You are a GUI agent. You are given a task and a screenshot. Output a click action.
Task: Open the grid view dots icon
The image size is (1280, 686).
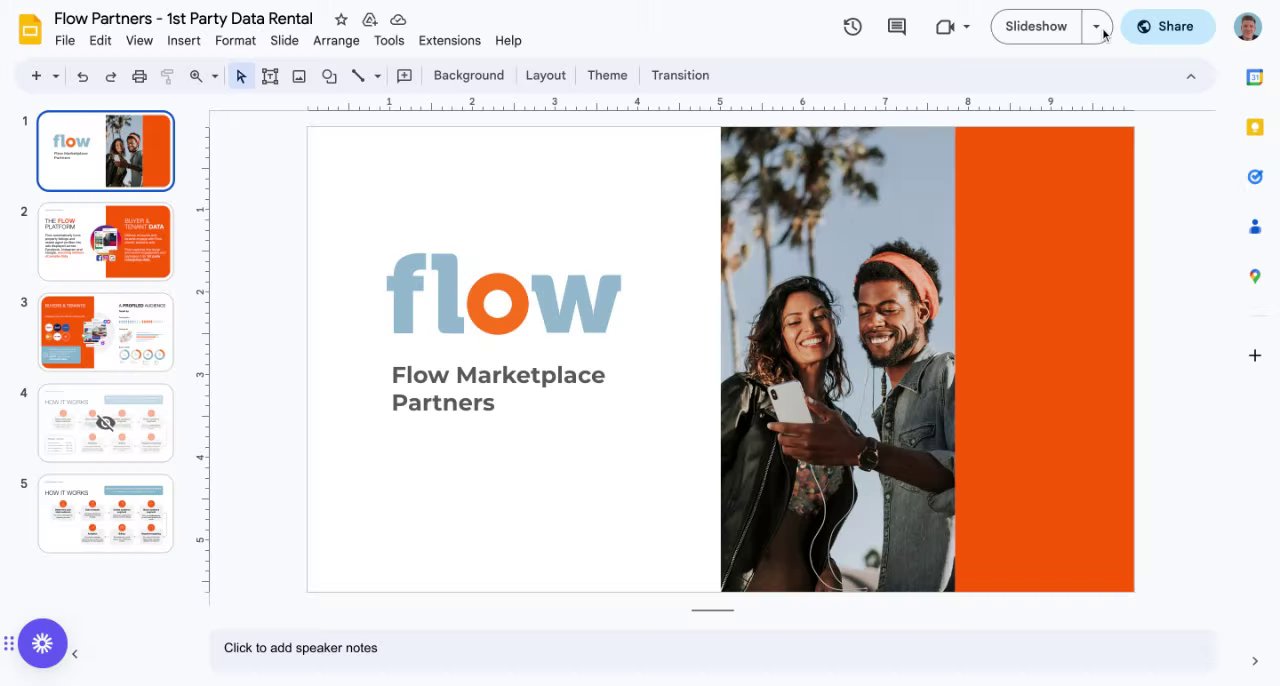pos(8,644)
